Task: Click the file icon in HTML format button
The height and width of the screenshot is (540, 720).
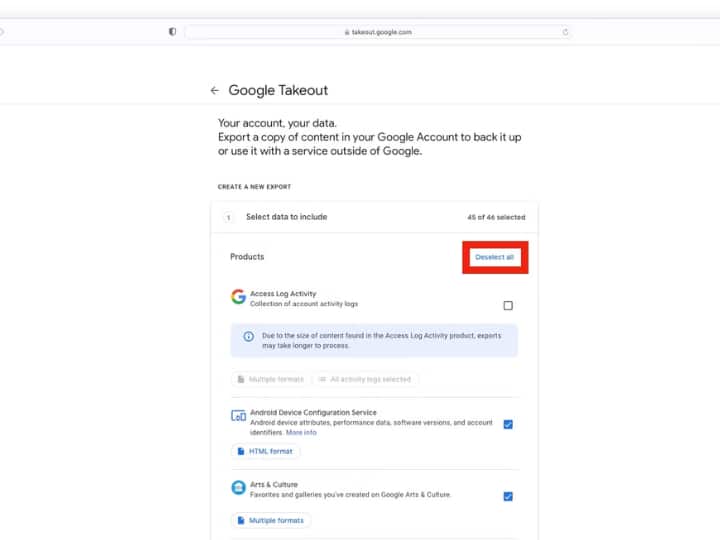Action: [x=241, y=451]
